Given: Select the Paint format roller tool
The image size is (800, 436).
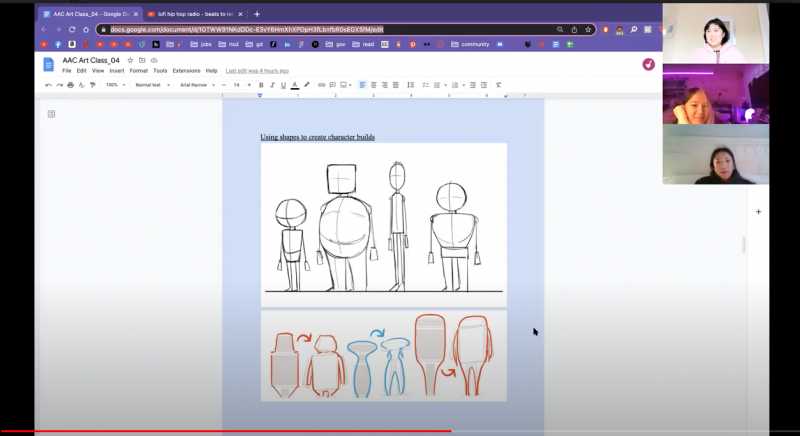Looking at the screenshot, I should coord(92,85).
